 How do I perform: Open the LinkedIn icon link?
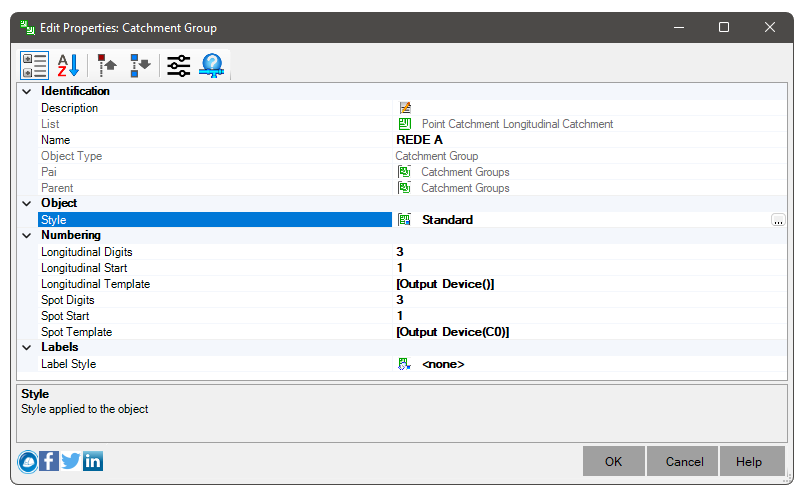pyautogui.click(x=93, y=461)
